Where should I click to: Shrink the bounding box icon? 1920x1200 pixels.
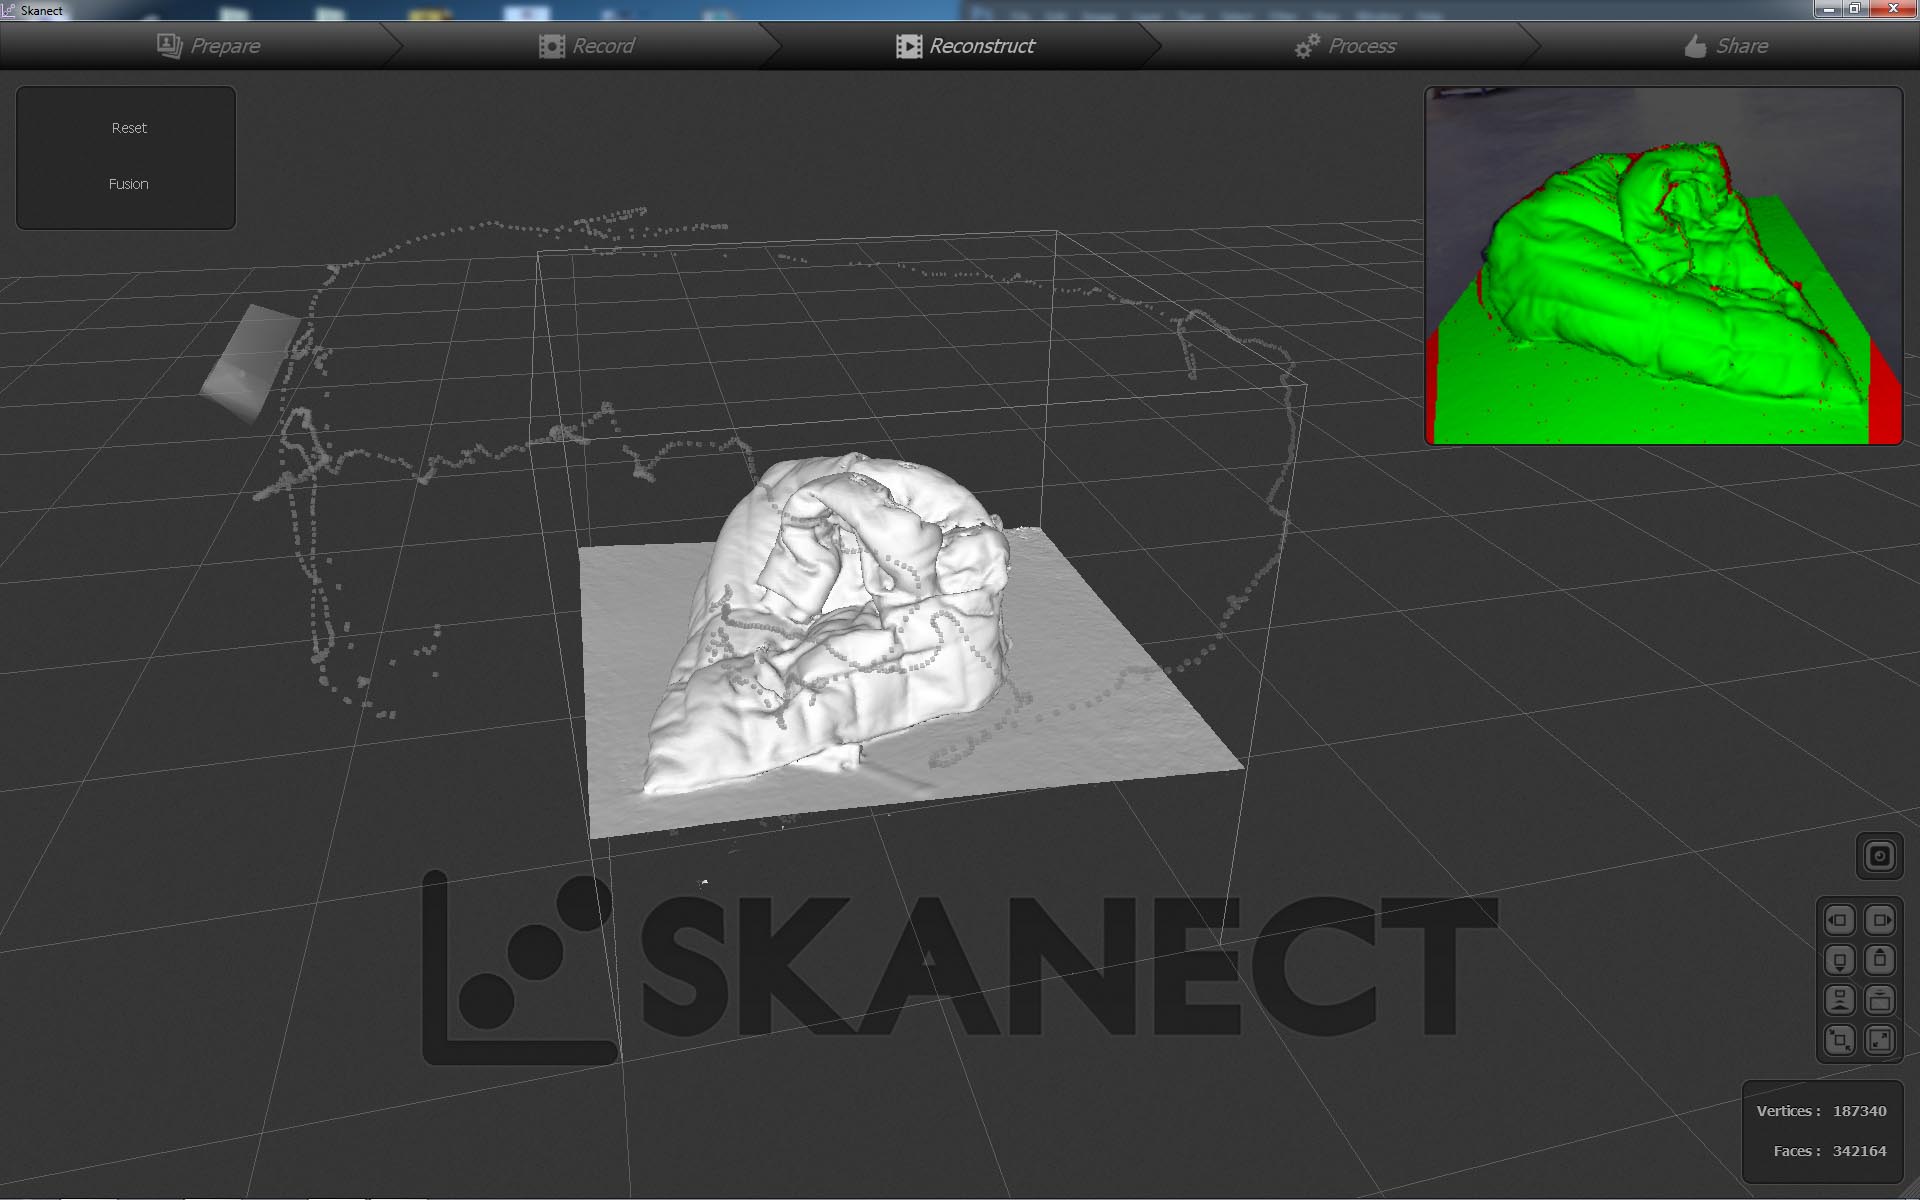click(x=1839, y=1040)
